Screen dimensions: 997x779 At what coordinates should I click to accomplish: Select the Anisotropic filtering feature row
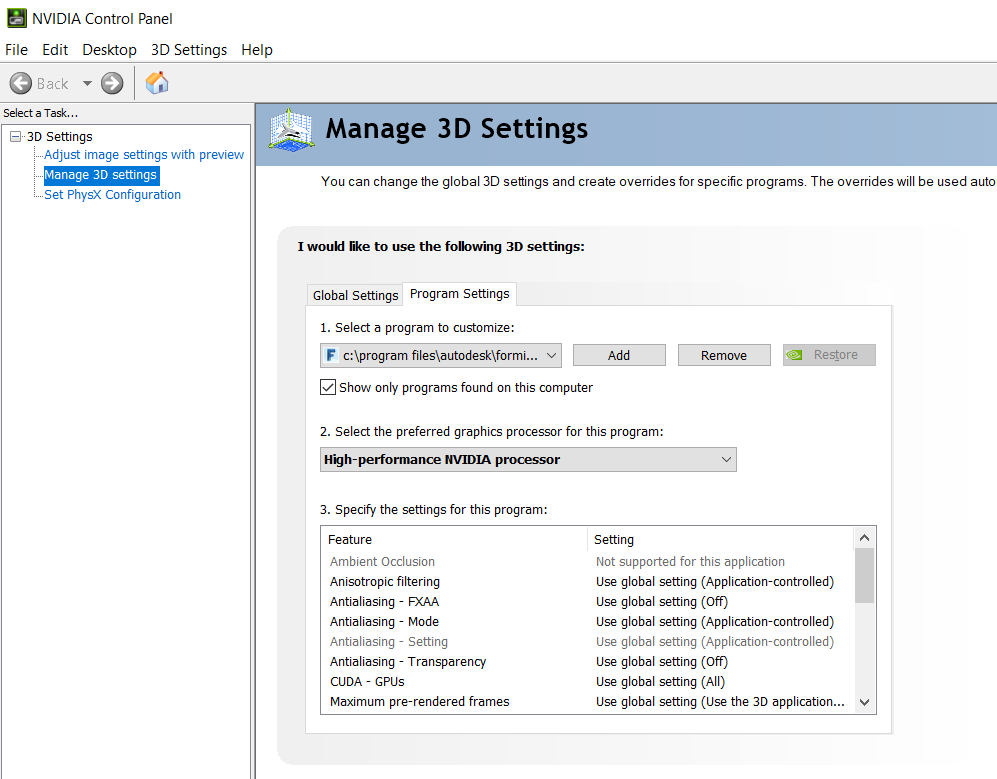click(x=384, y=581)
